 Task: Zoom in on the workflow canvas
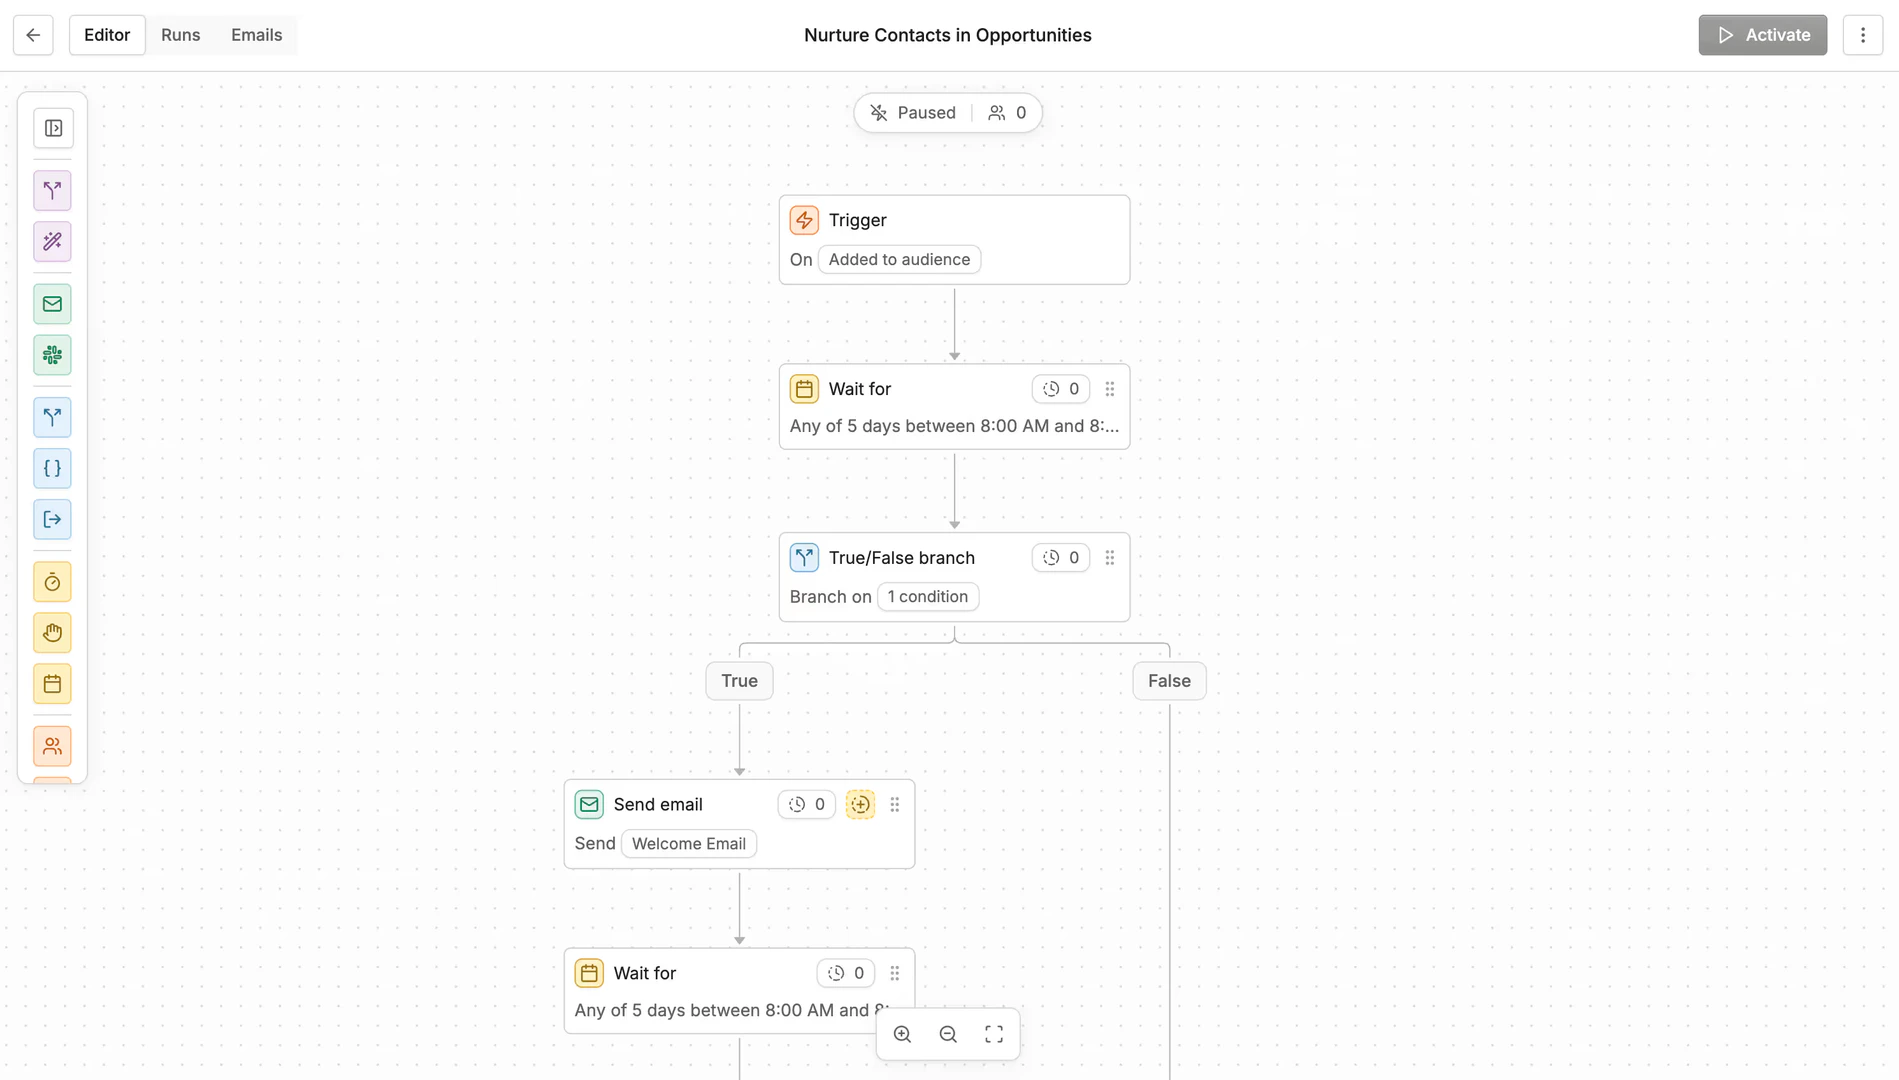(902, 1034)
